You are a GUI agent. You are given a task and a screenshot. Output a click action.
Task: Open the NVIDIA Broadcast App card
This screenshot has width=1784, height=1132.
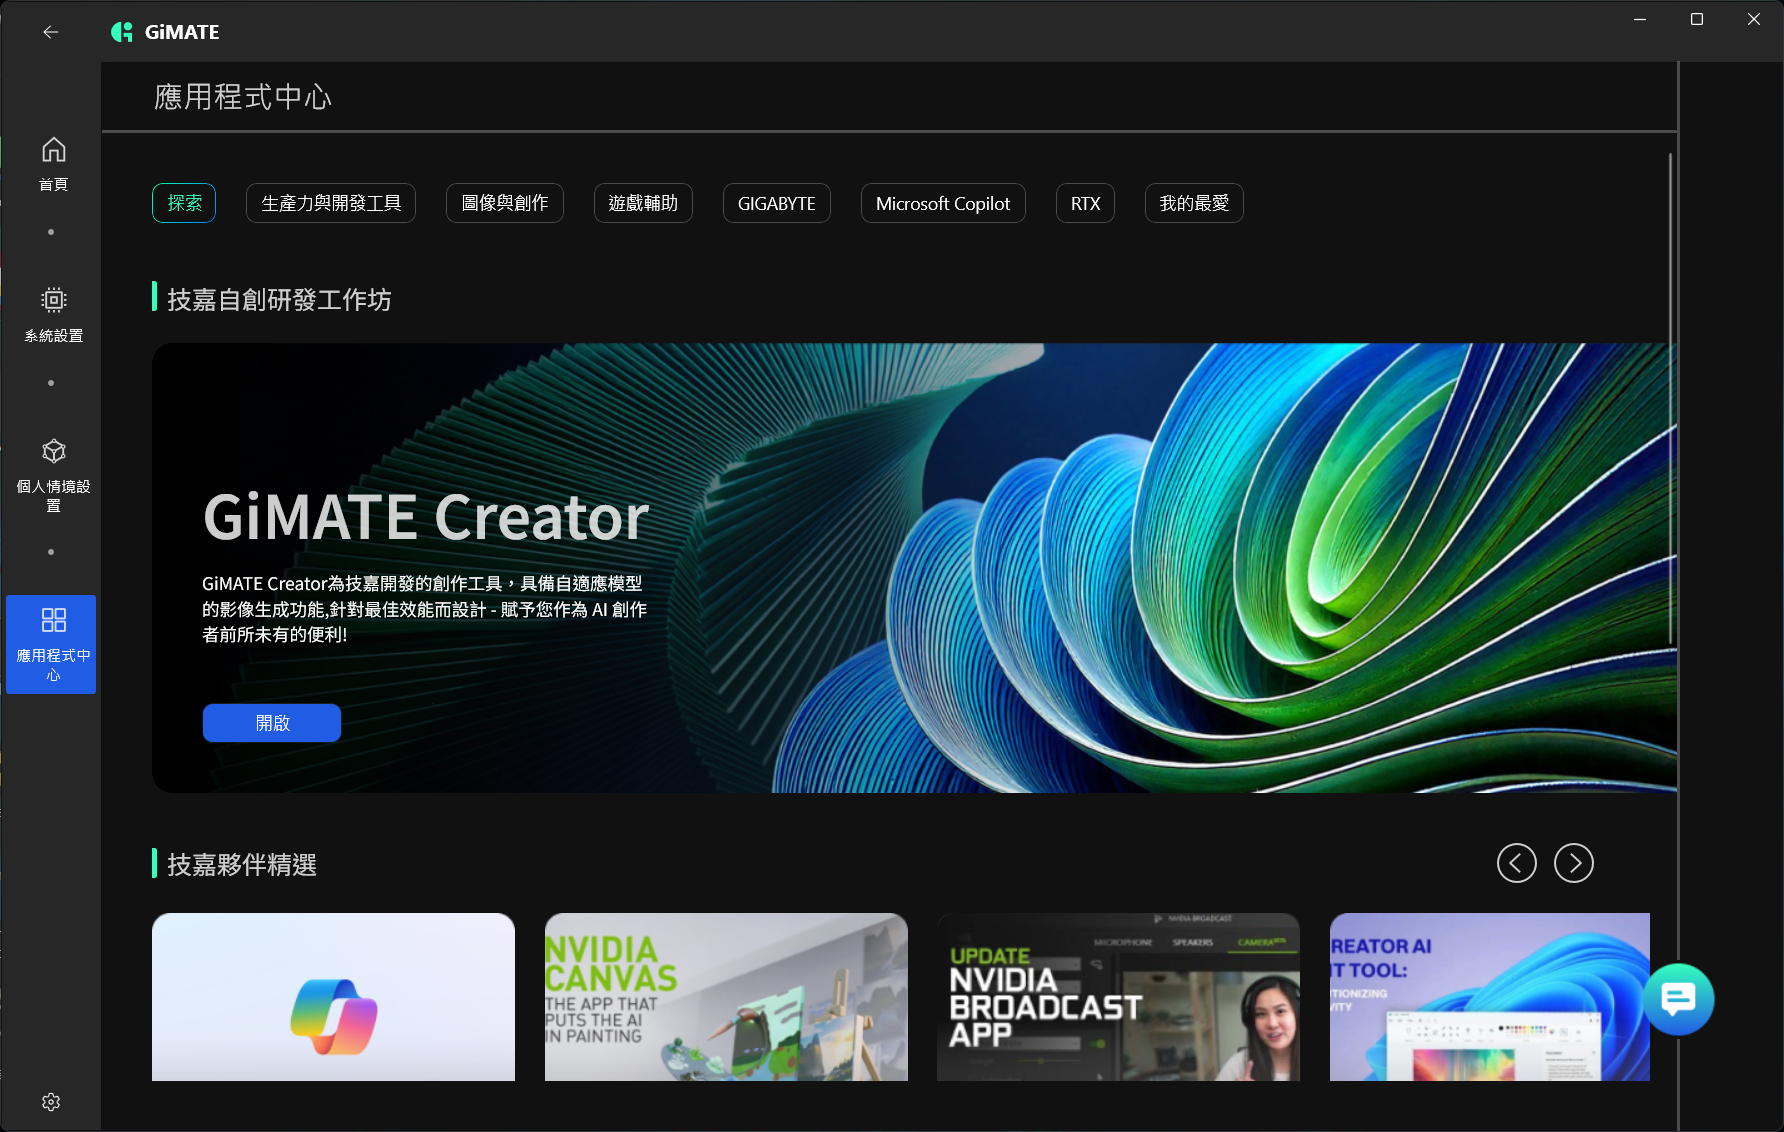[x=1118, y=997]
